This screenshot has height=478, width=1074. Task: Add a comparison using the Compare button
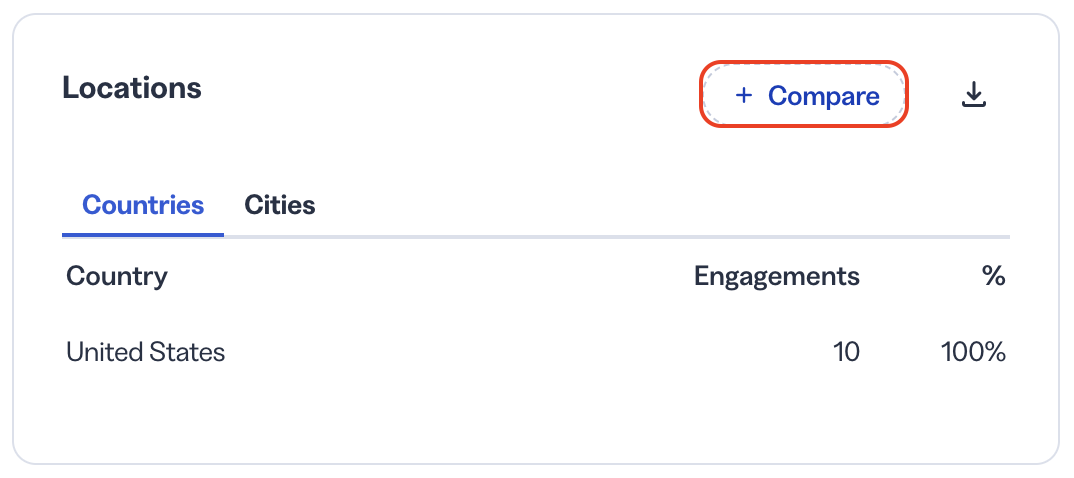click(x=803, y=95)
